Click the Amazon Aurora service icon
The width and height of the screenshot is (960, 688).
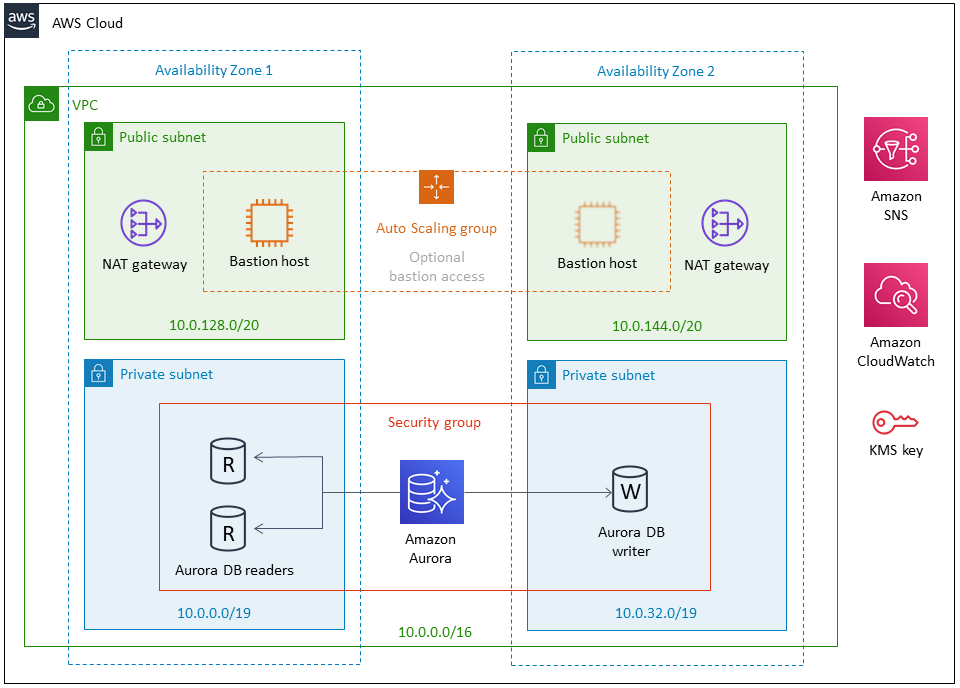click(x=432, y=492)
